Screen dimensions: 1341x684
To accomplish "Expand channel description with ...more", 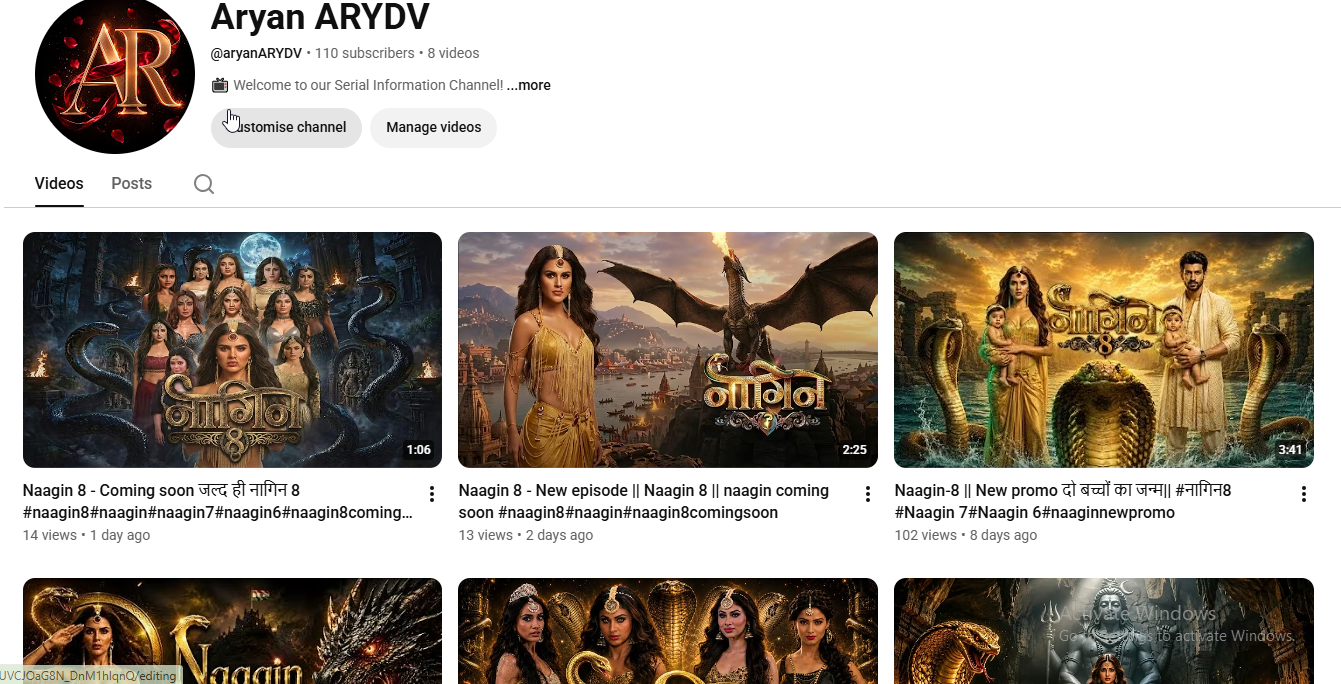I will [529, 85].
